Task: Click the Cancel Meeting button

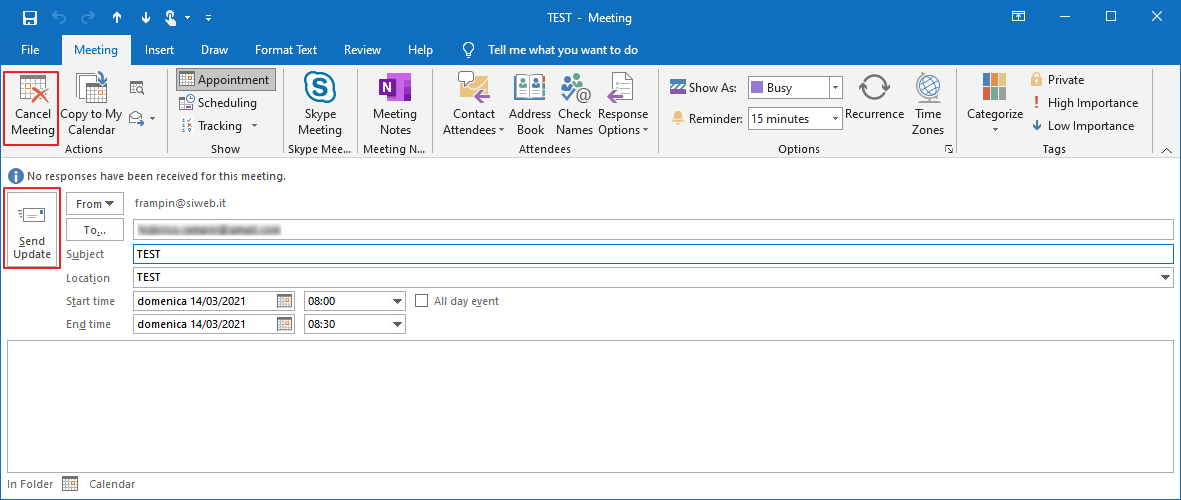Action: coord(32,105)
